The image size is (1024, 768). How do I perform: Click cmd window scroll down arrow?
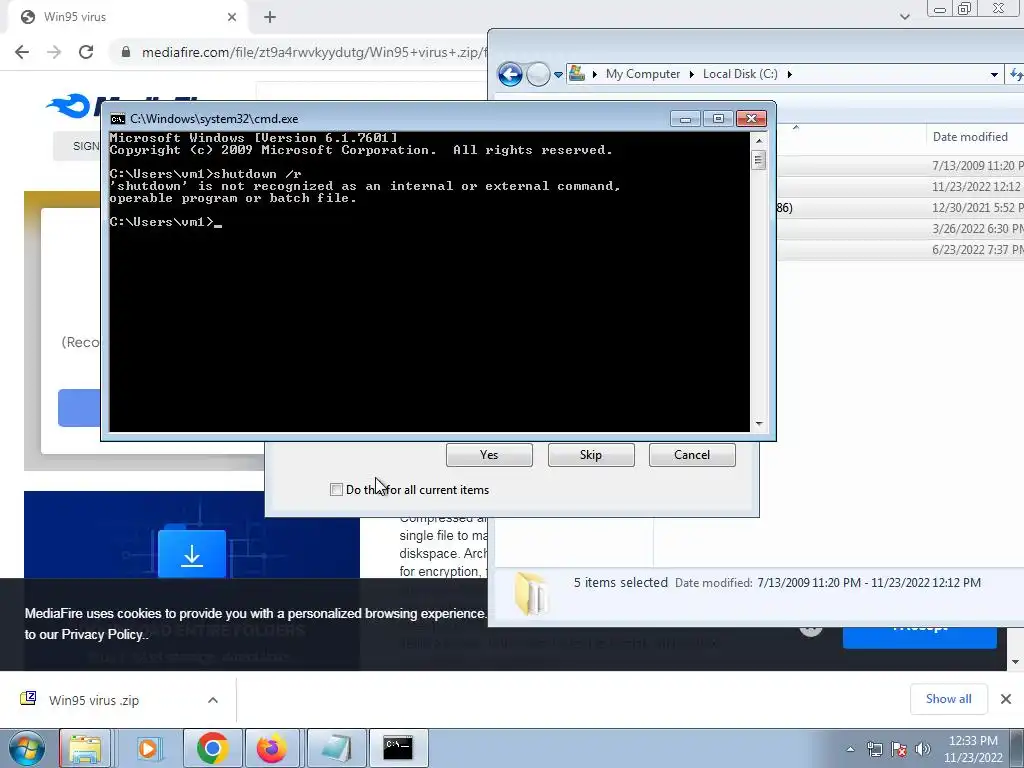click(758, 424)
